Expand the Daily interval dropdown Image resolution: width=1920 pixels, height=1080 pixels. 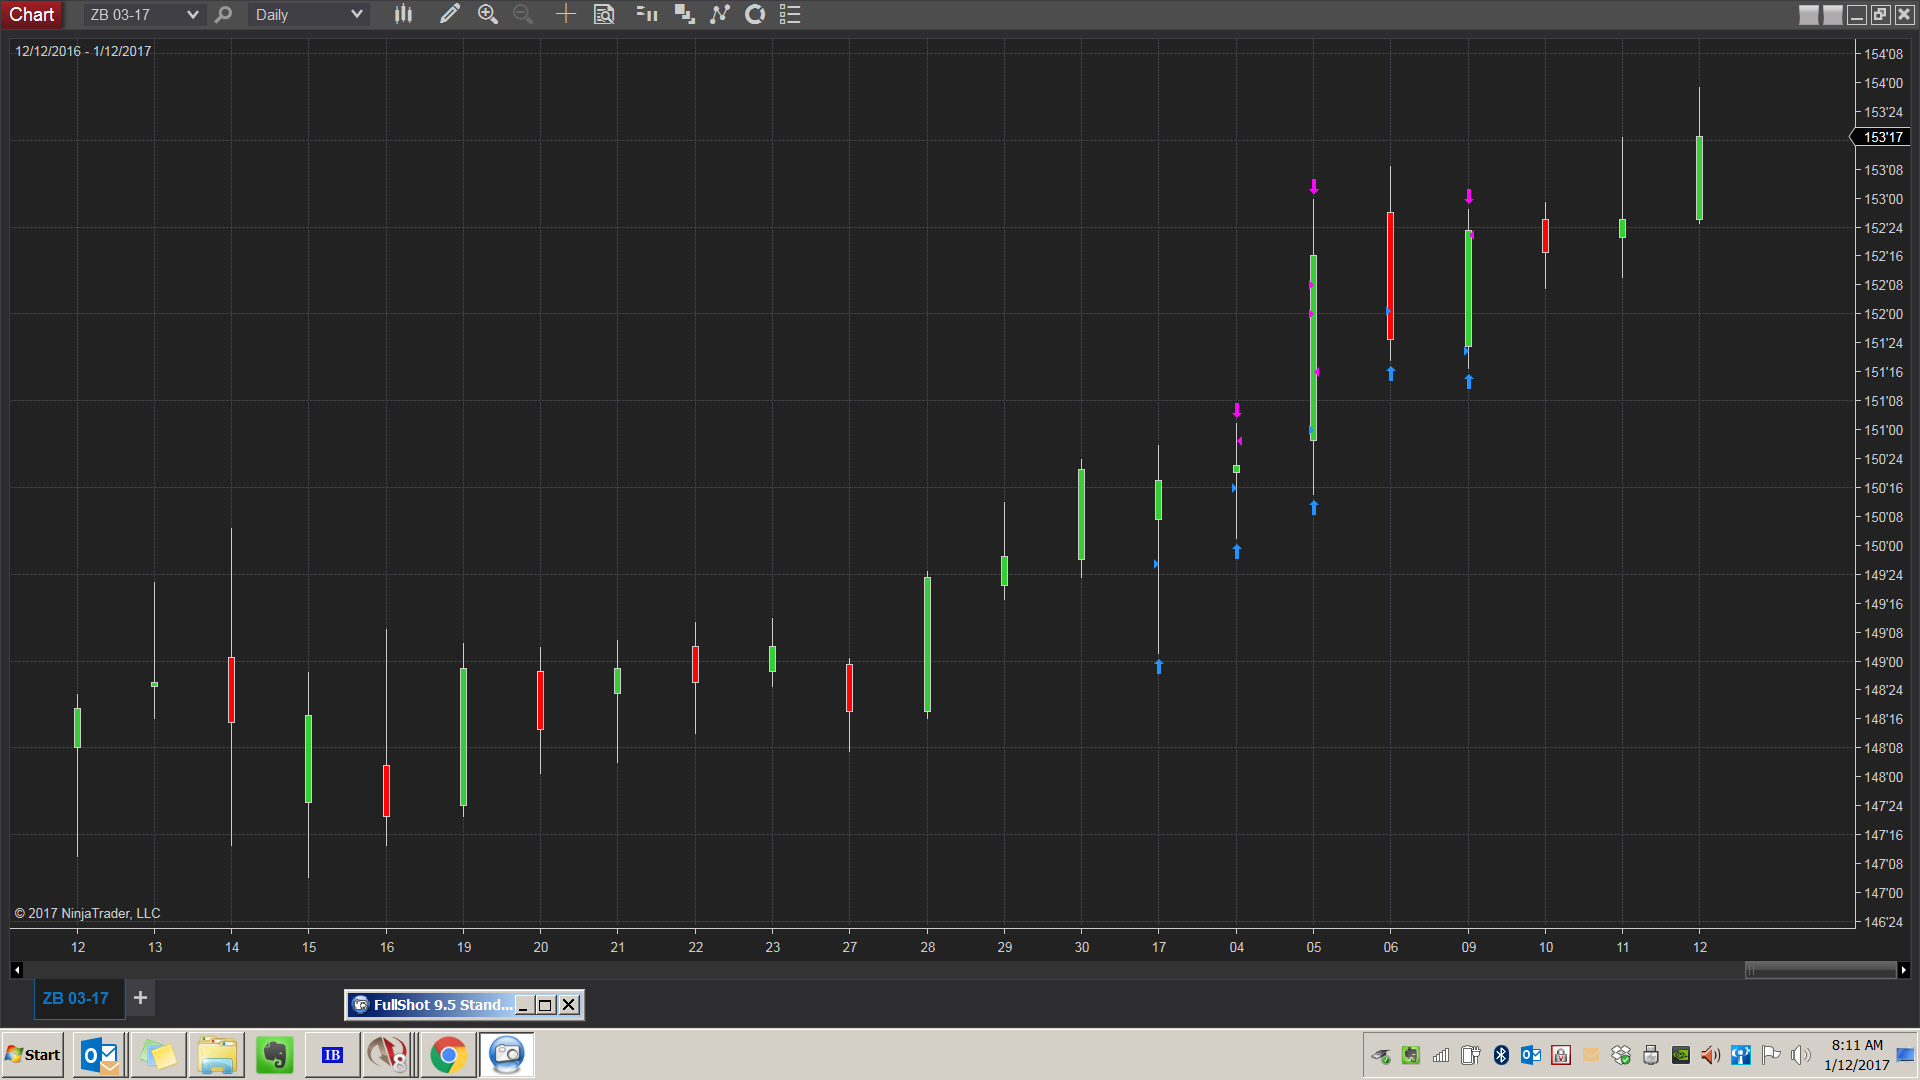point(356,14)
